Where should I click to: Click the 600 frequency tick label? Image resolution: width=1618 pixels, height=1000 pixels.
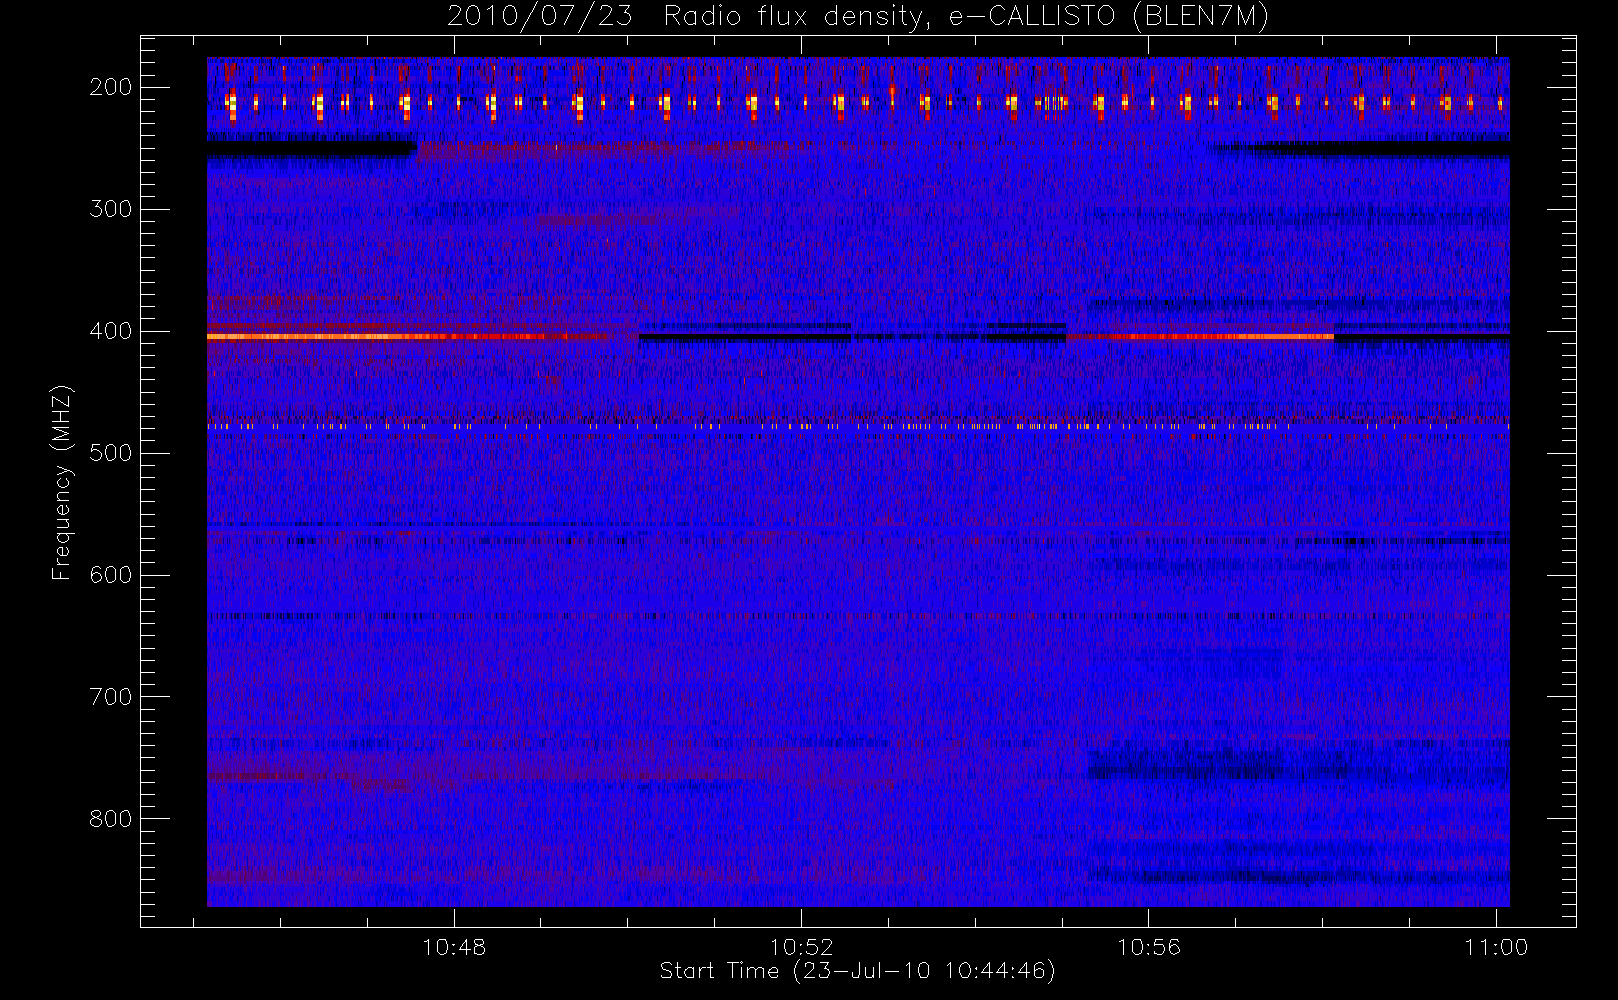[111, 575]
